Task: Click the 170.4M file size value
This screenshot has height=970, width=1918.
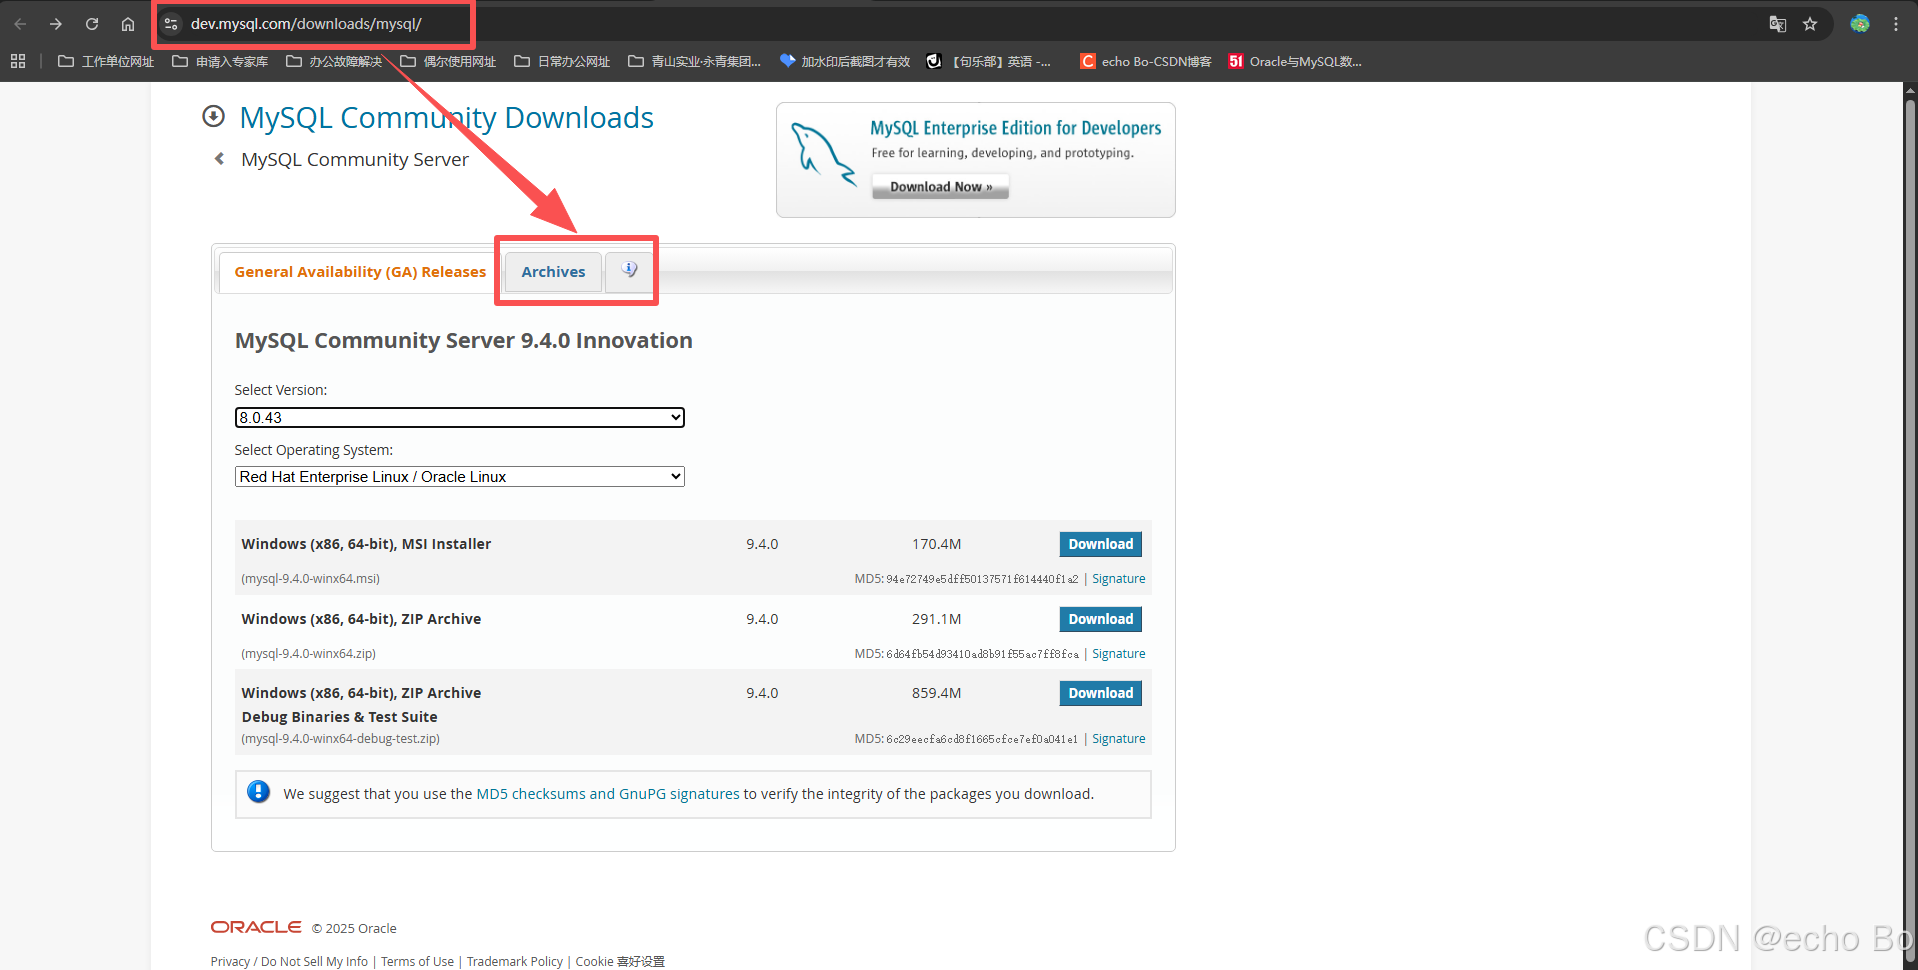Action: (x=936, y=544)
